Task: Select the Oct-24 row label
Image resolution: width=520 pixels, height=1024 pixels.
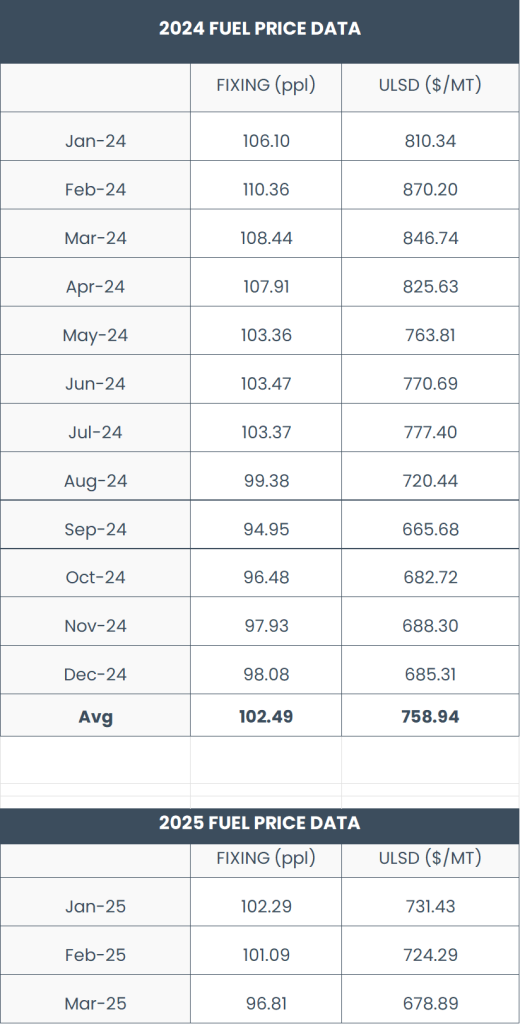Action: click(95, 577)
